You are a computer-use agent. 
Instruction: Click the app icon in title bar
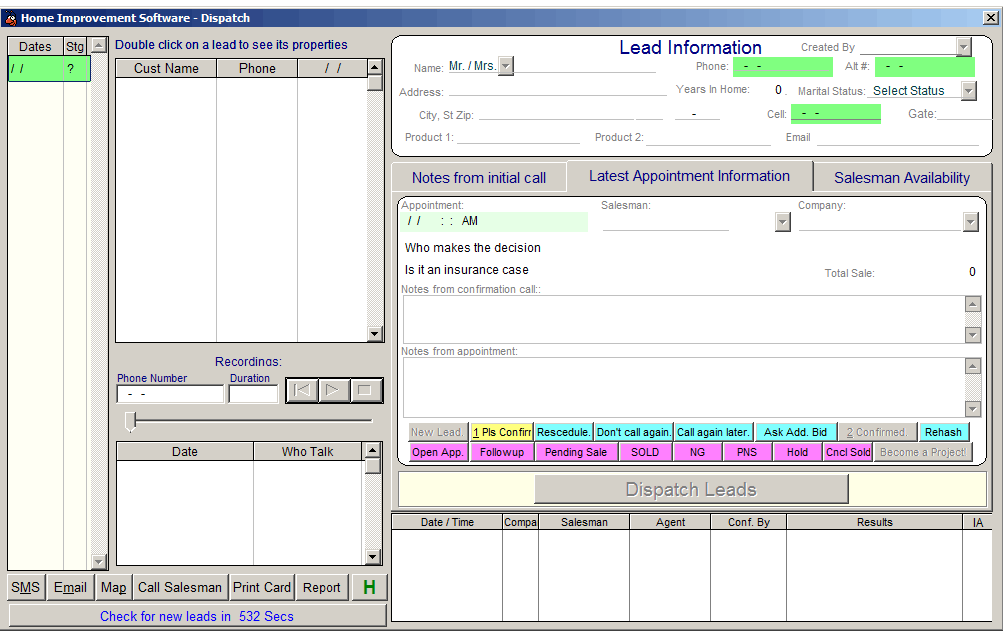10,18
